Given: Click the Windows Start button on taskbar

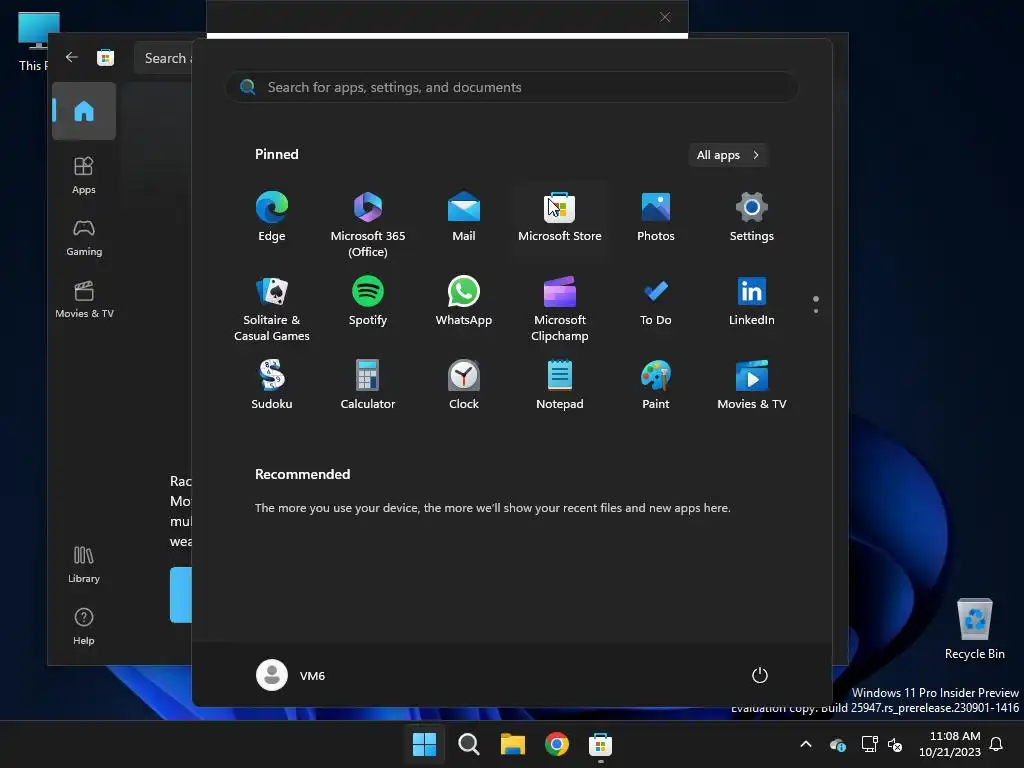Looking at the screenshot, I should coord(424,744).
